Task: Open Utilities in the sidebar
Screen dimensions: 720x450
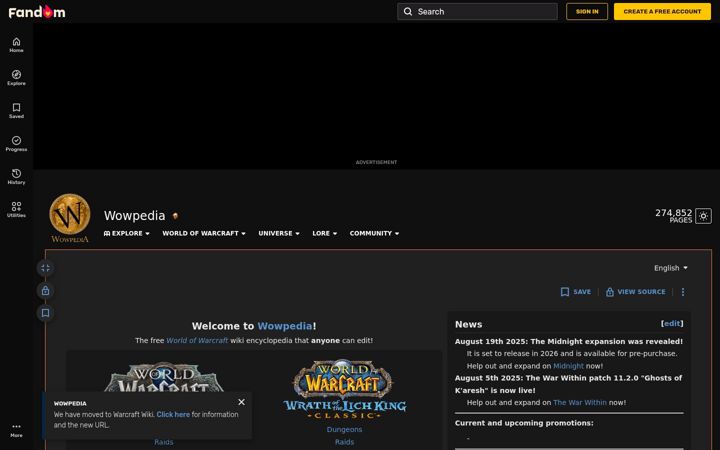Action: pos(16,210)
